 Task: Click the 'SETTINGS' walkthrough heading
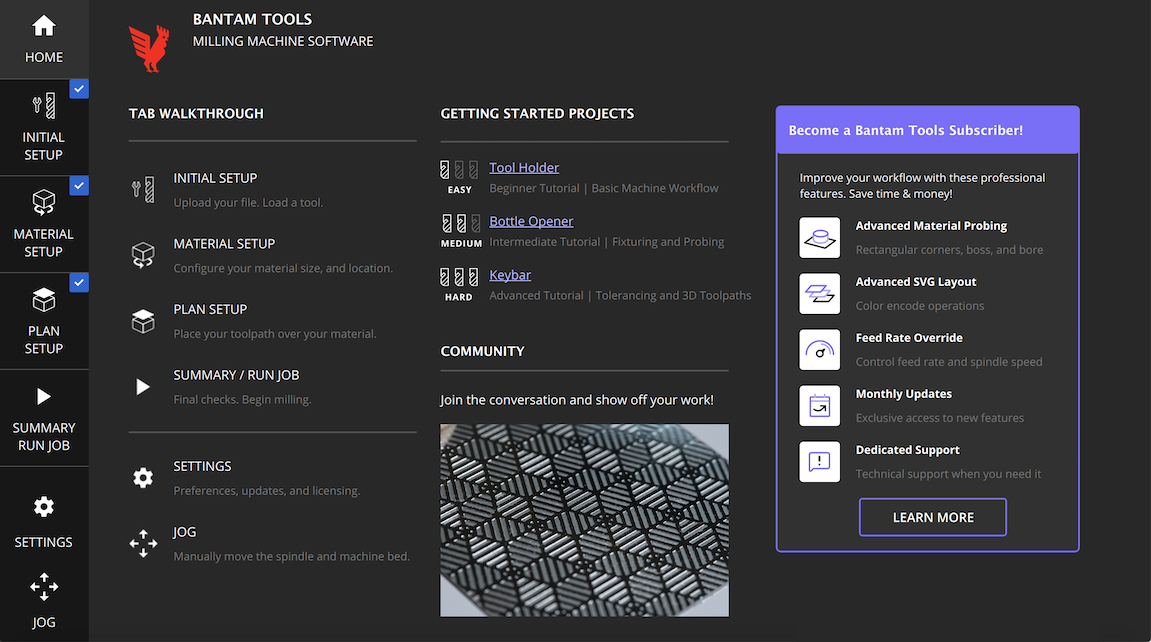coord(203,467)
